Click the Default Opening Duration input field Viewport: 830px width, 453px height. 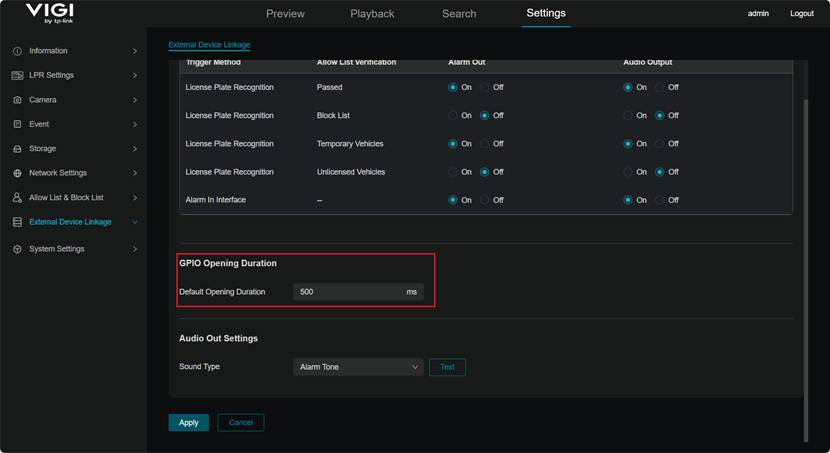pos(358,292)
